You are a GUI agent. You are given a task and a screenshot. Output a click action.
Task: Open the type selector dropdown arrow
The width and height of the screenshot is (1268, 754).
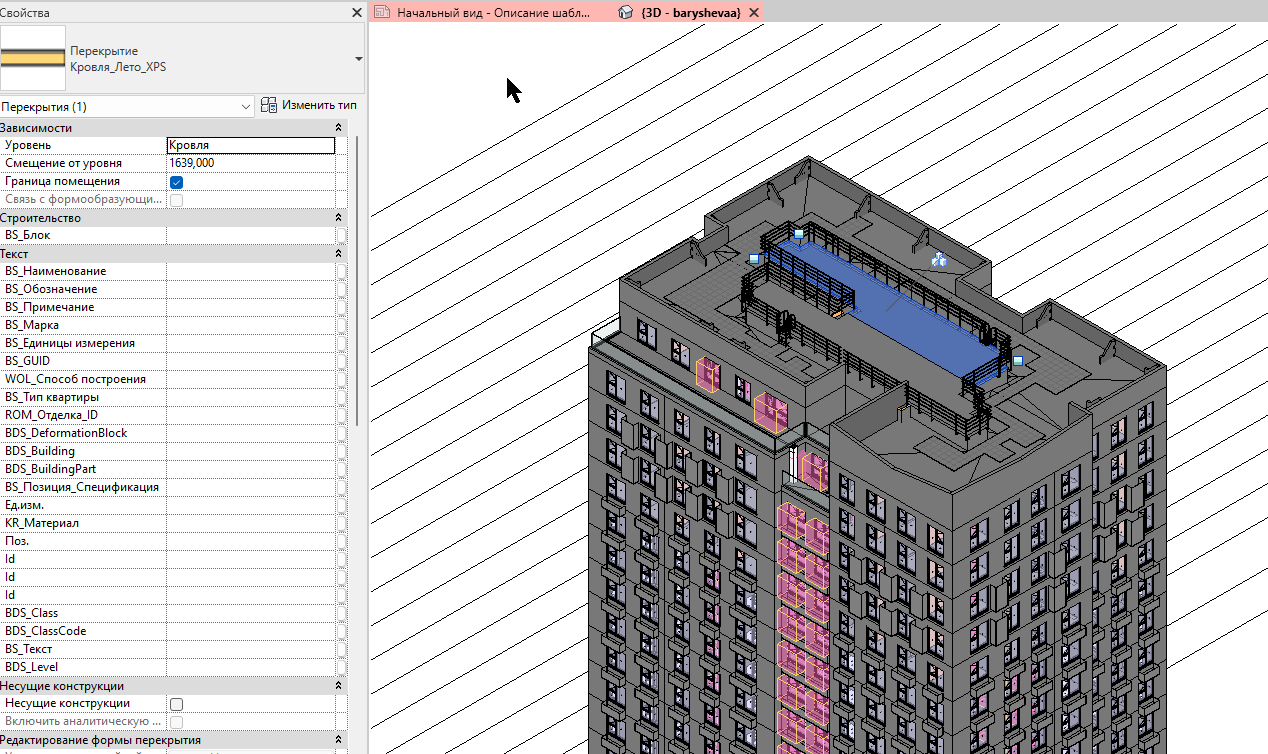tap(358, 59)
